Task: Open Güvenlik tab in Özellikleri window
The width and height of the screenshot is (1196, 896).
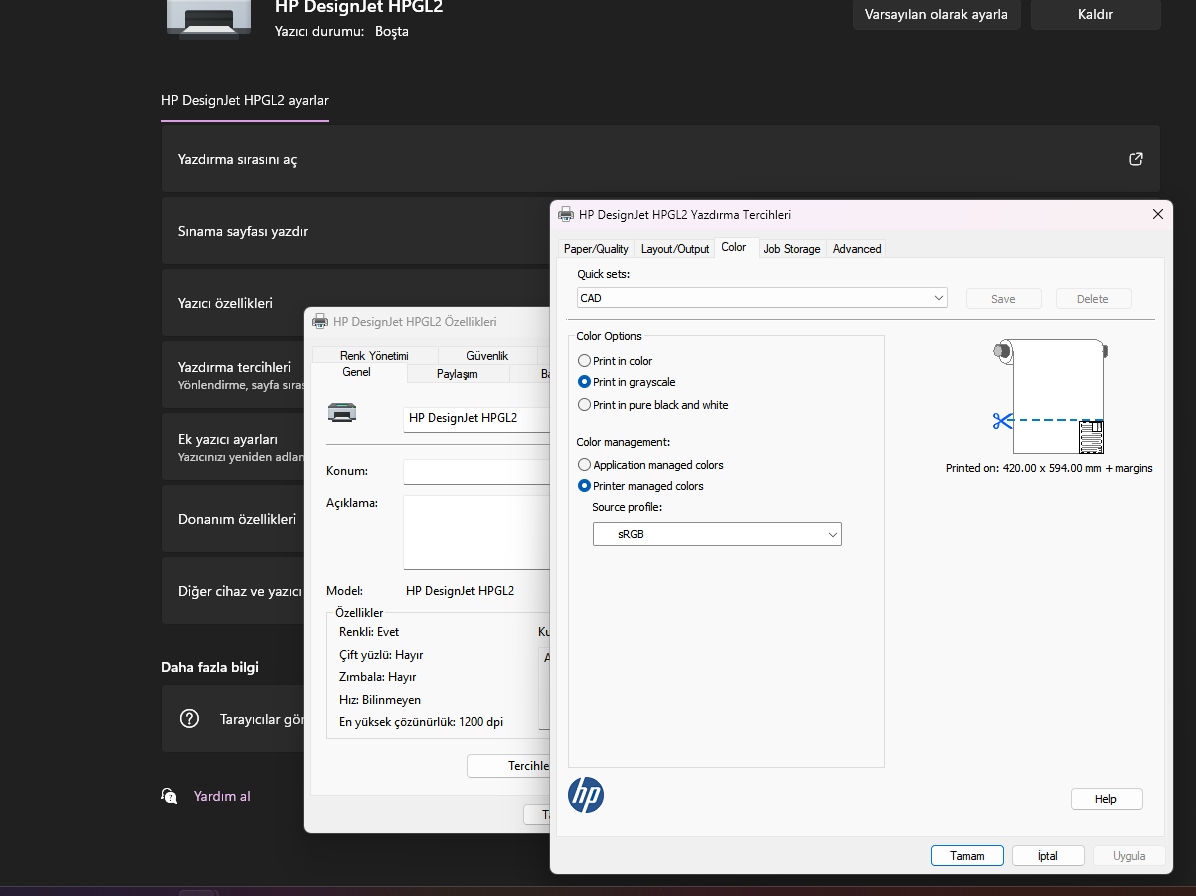Action: 487,355
